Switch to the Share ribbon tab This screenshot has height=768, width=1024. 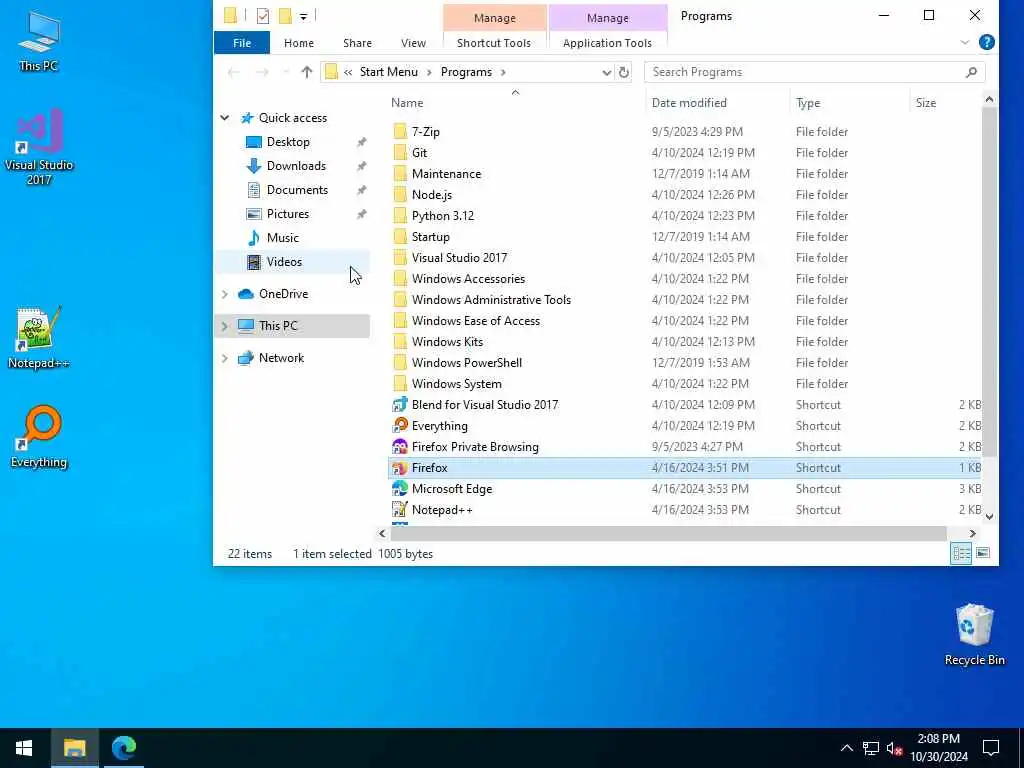click(357, 43)
